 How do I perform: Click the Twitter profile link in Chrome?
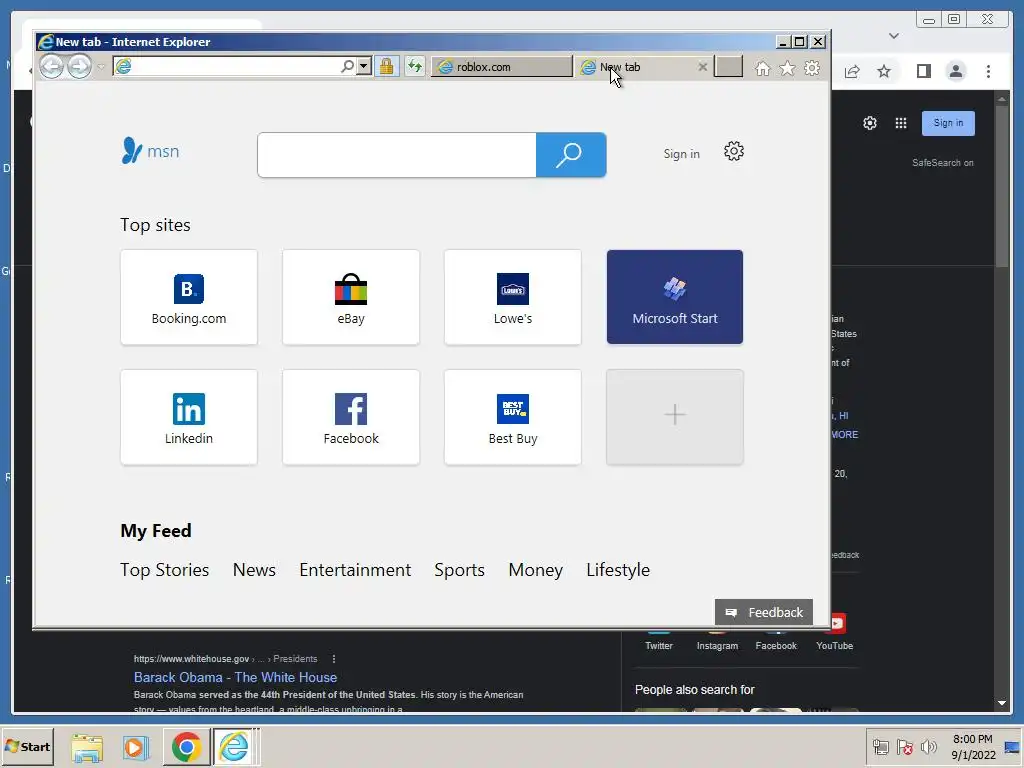(x=658, y=645)
